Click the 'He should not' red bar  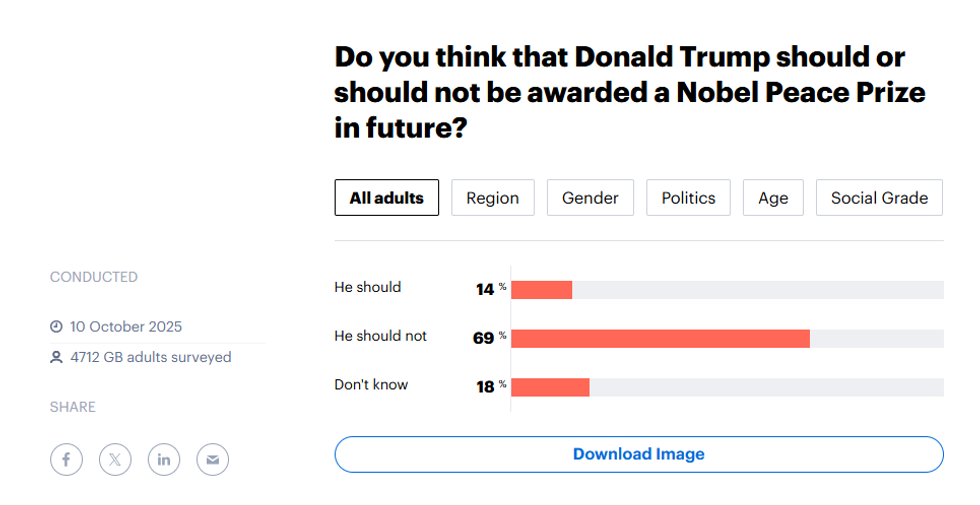(x=660, y=338)
